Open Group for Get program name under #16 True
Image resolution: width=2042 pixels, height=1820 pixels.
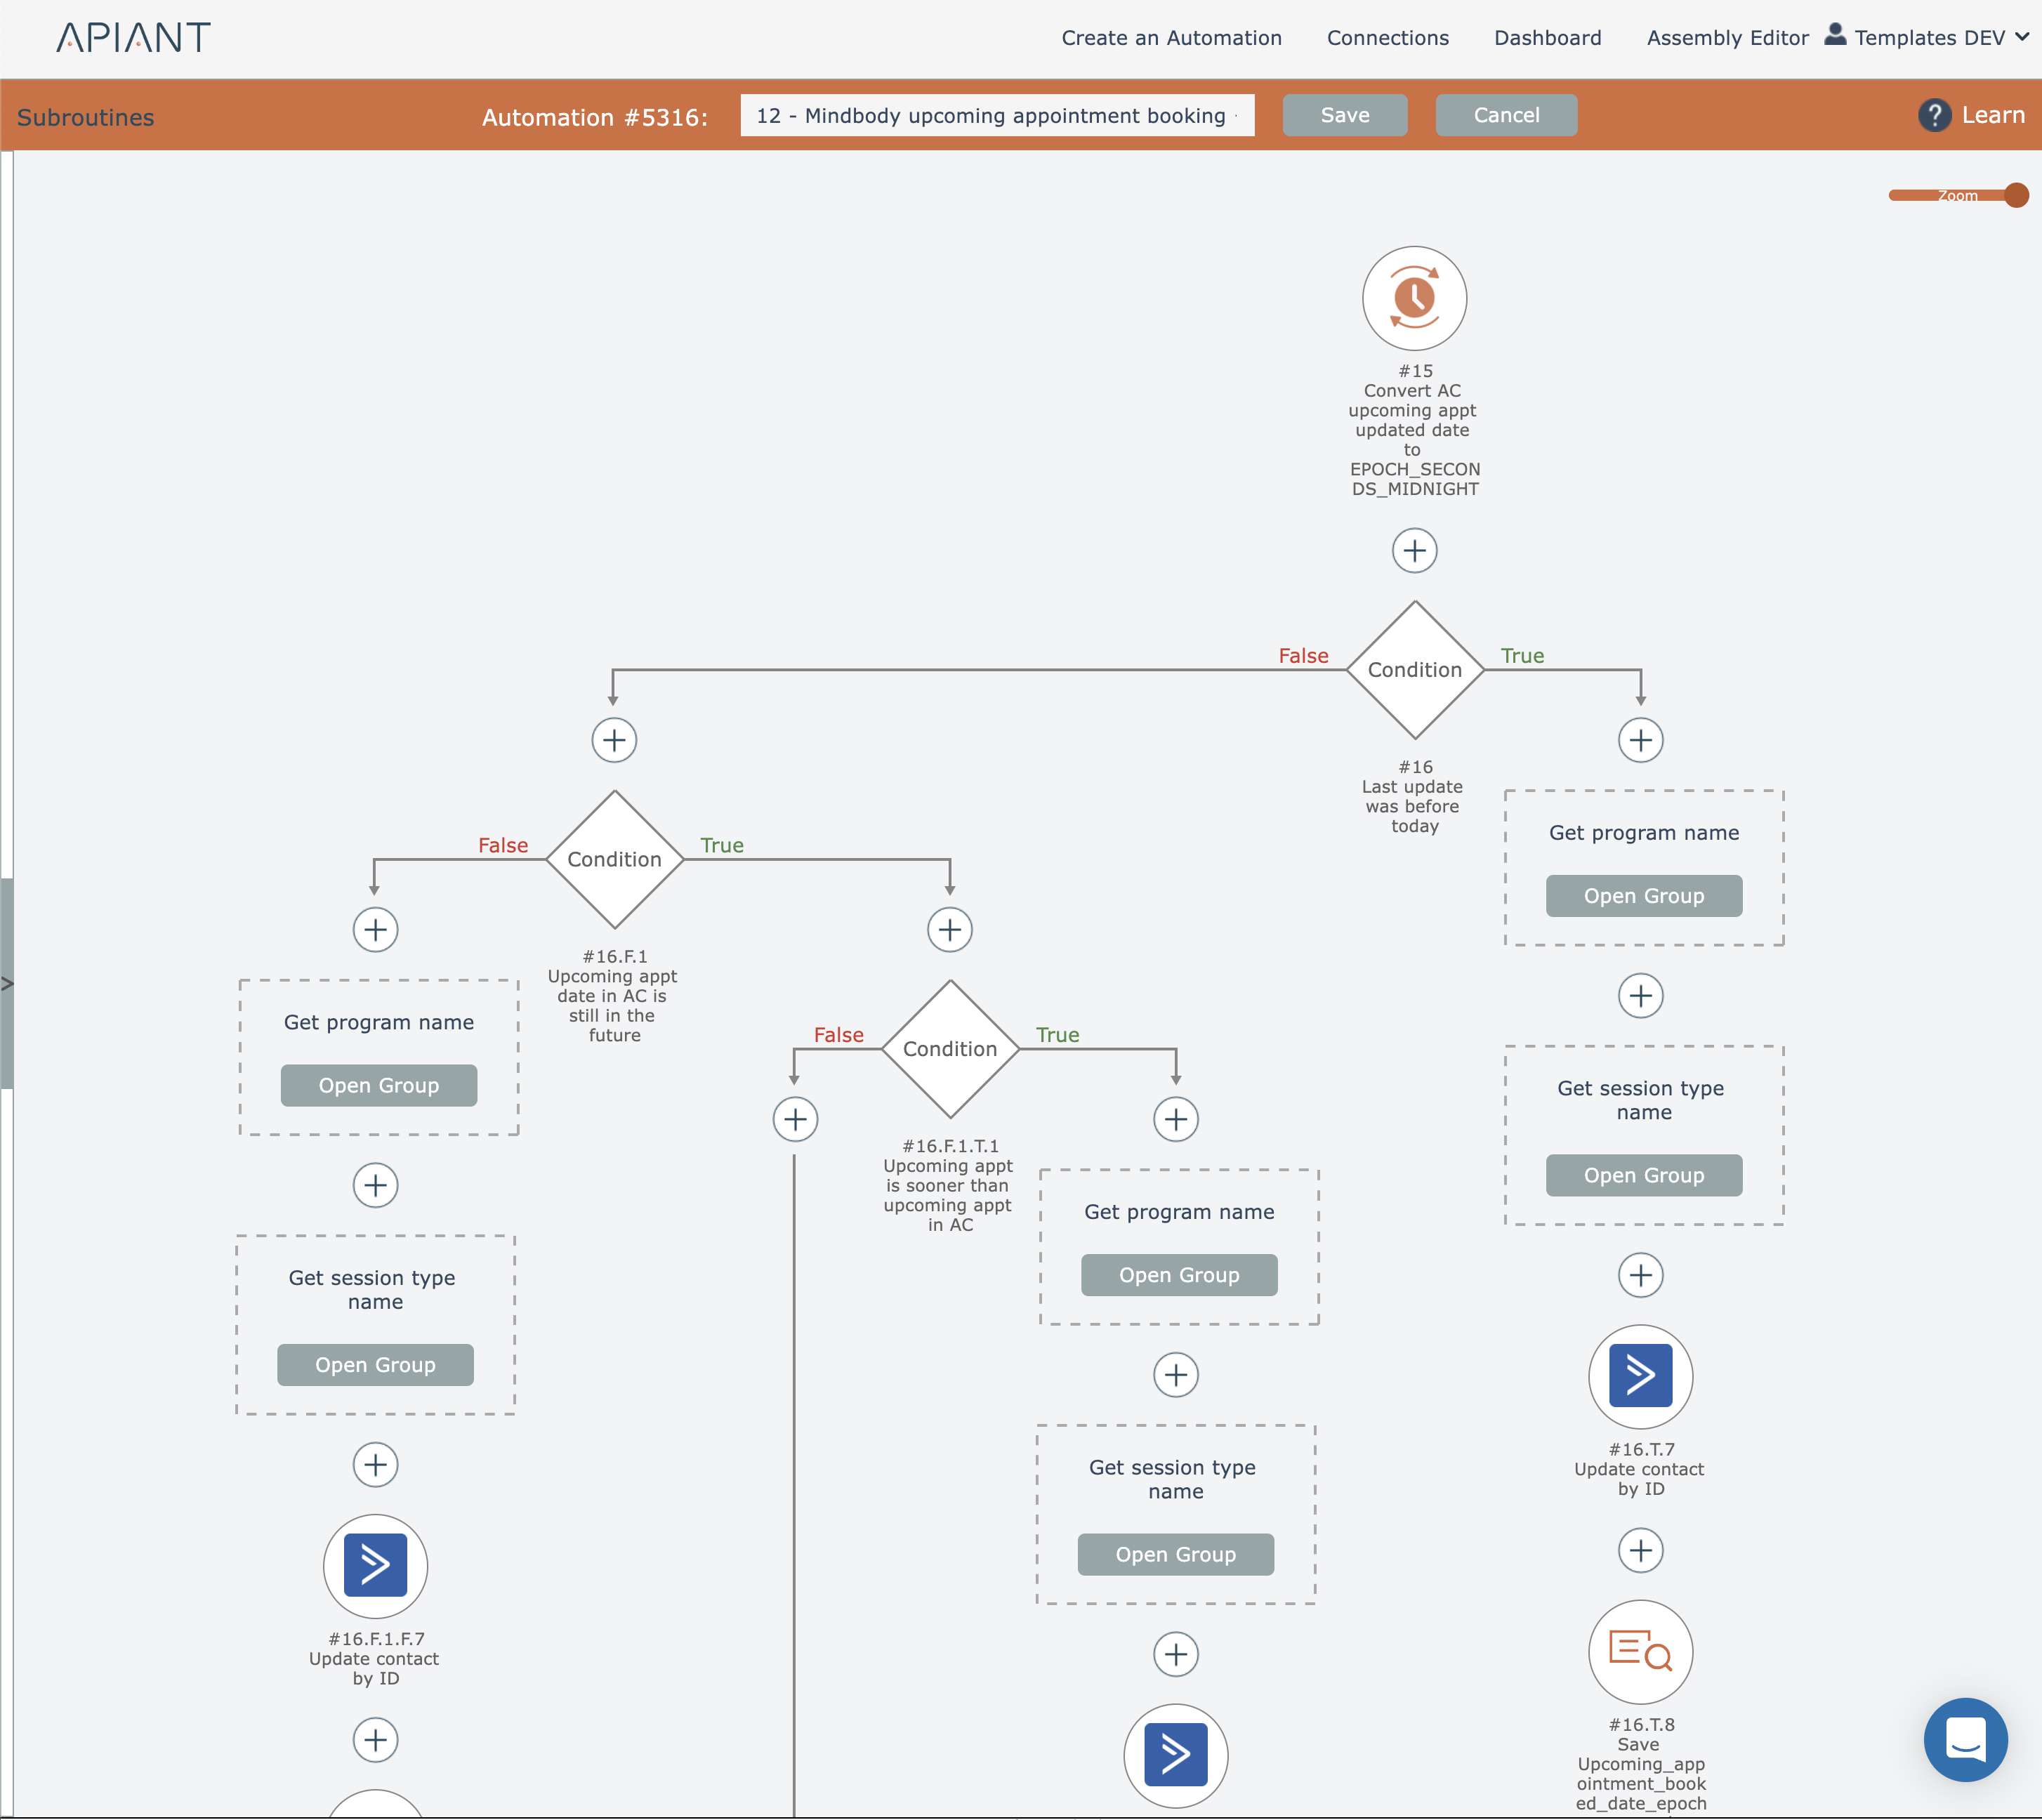click(1643, 896)
